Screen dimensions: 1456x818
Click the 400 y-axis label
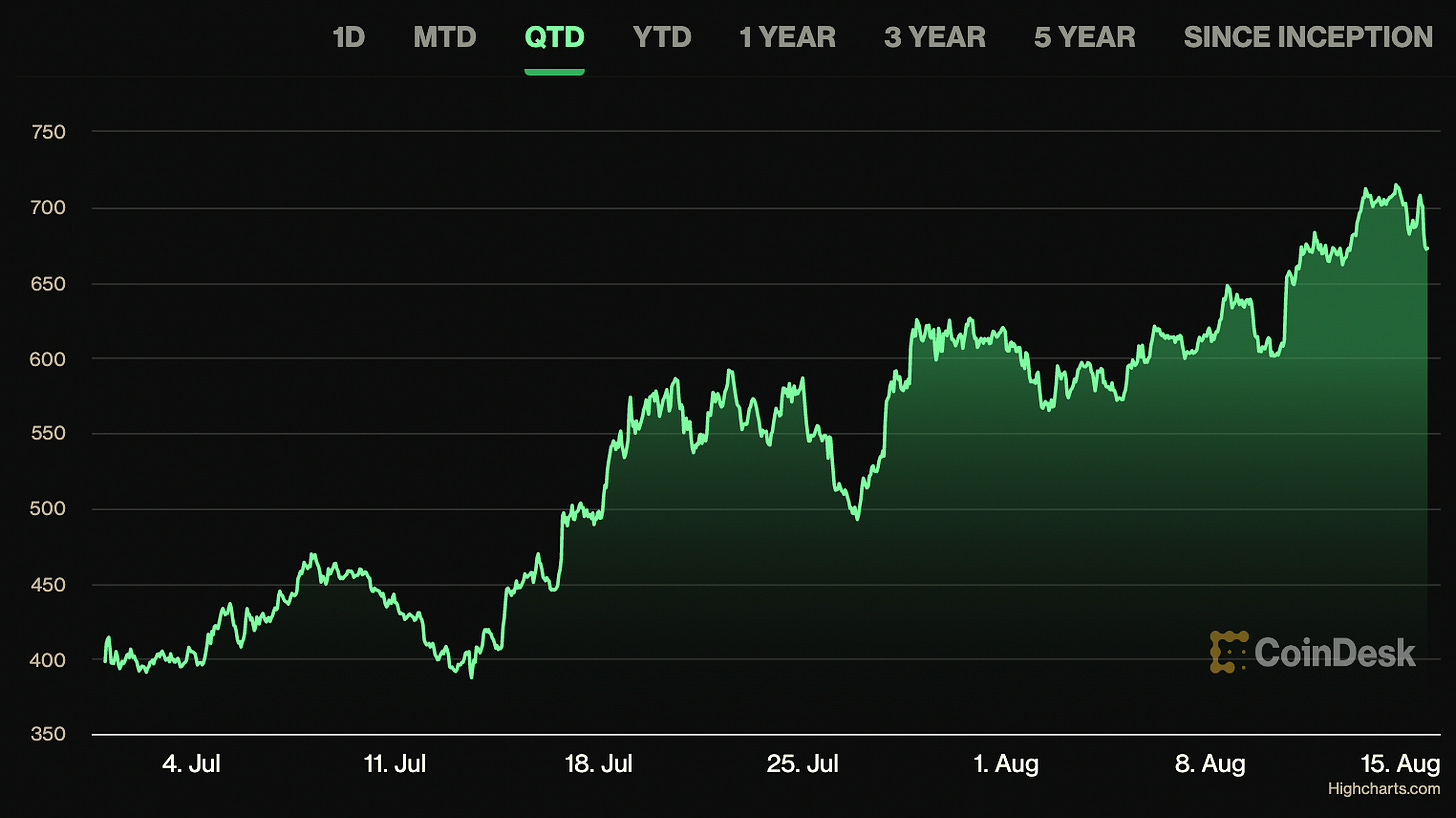48,660
